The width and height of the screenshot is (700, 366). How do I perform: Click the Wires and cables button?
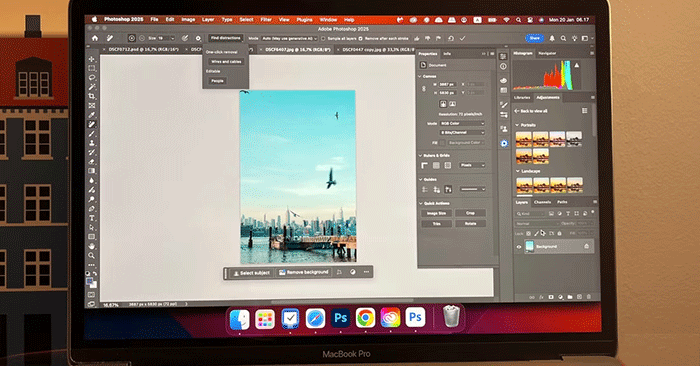point(226,62)
